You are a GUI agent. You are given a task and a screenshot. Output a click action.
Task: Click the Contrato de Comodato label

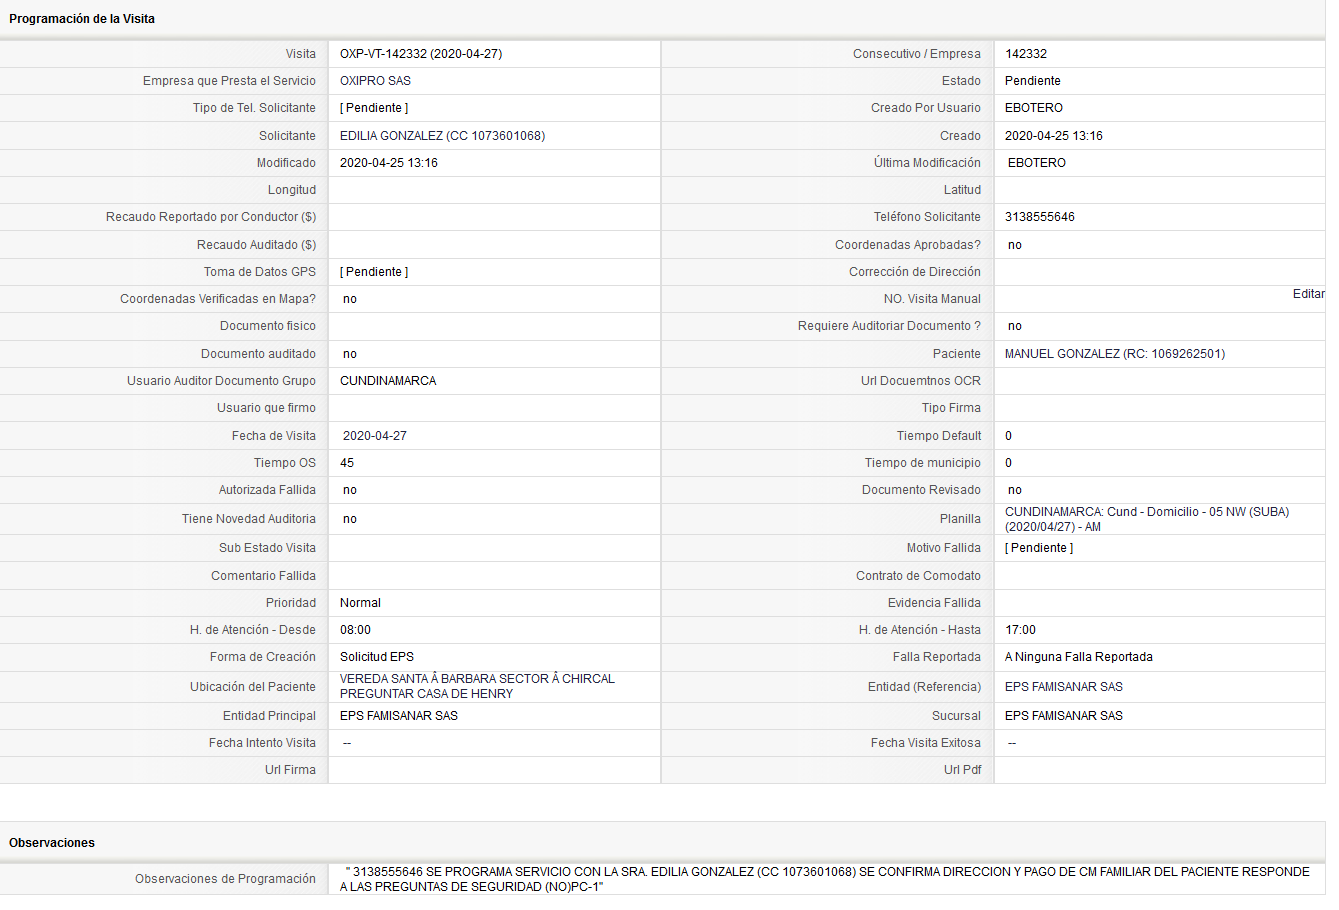click(x=918, y=576)
